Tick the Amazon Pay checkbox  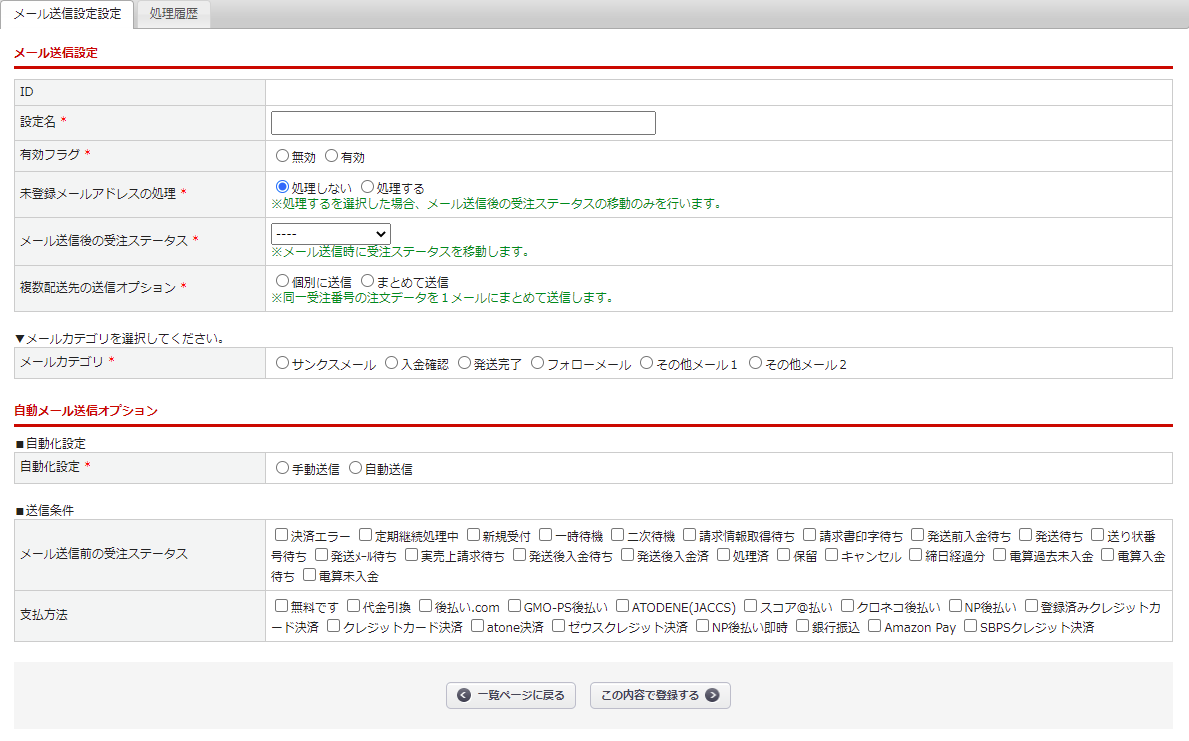[875, 626]
